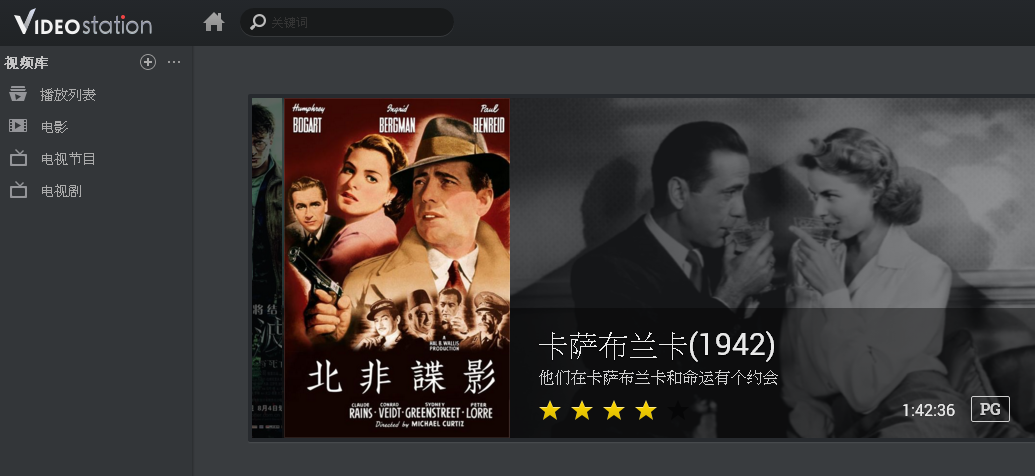Click the magnifier search icon
The height and width of the screenshot is (476, 1035).
[x=257, y=22]
